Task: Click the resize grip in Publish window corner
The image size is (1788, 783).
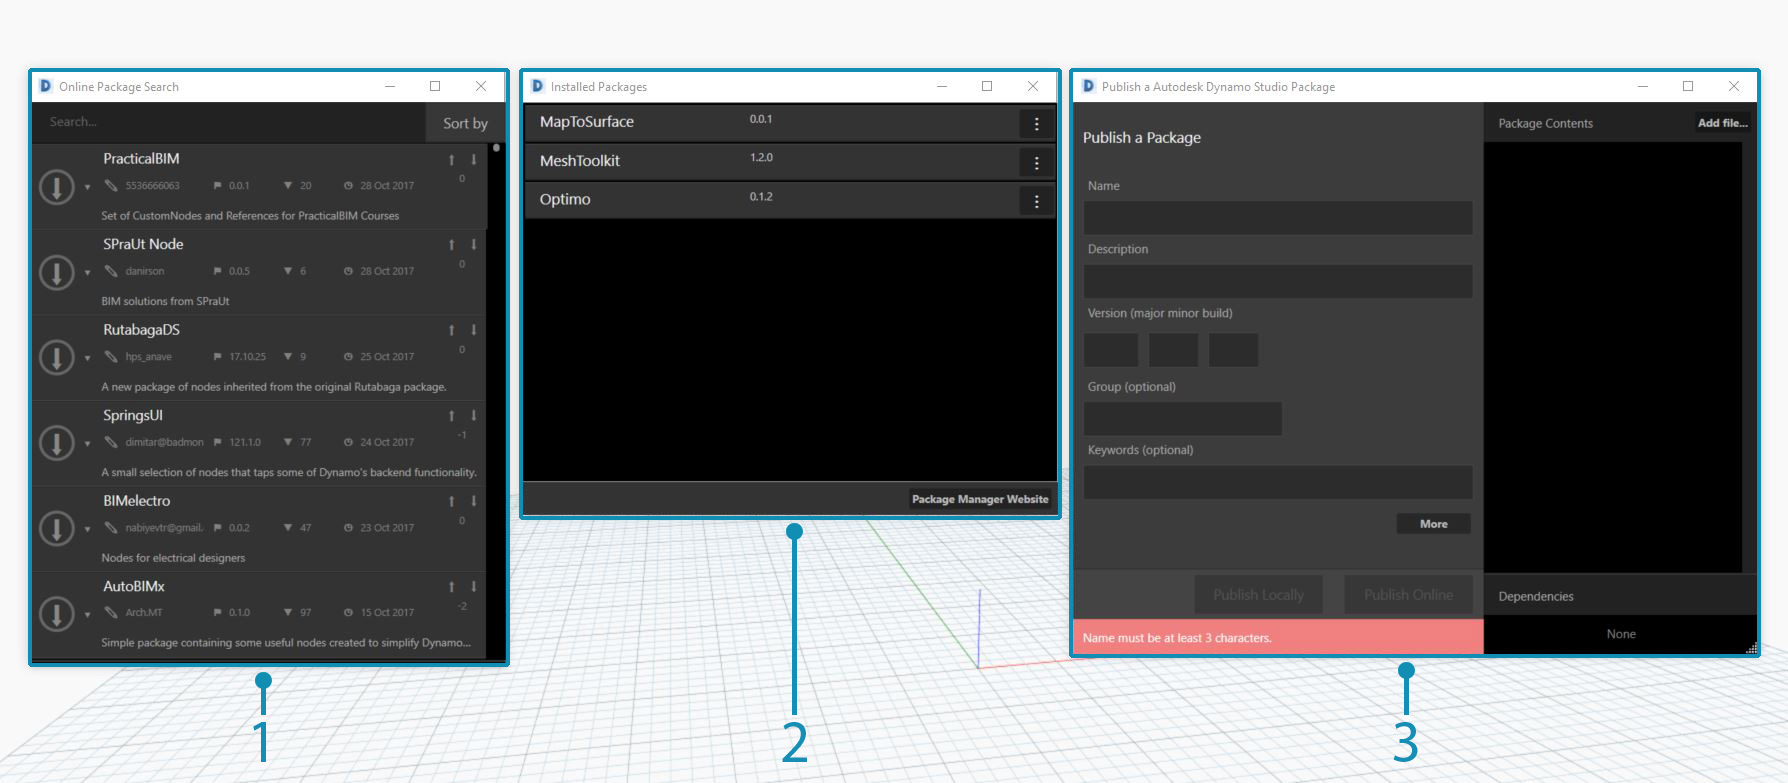Action: tap(1751, 648)
